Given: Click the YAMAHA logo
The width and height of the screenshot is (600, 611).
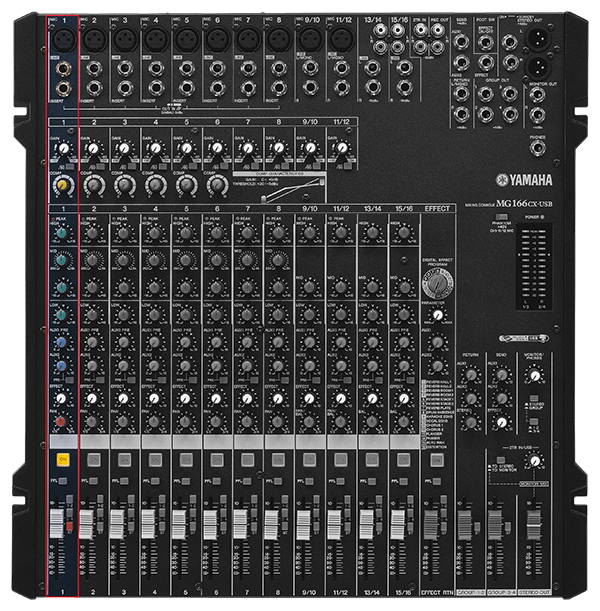Looking at the screenshot, I should coord(524,180).
